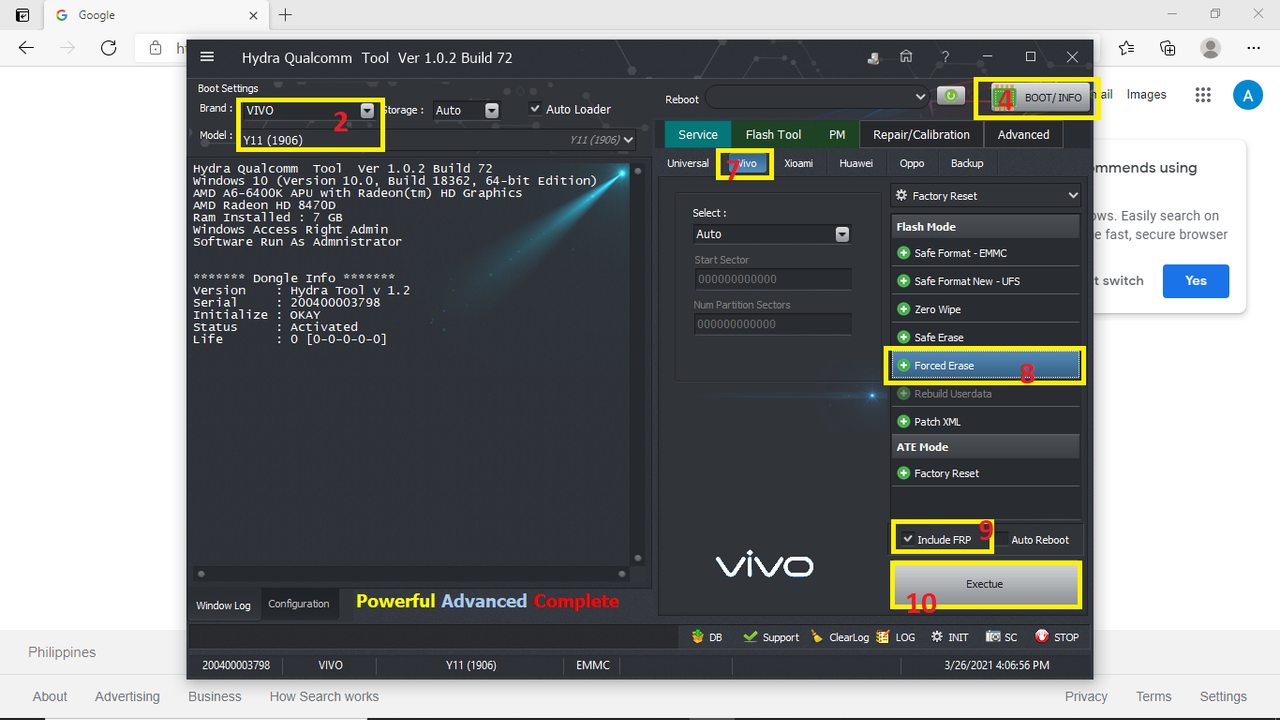Screen dimensions: 1280x720
Task: Open the Advanced tab
Action: pyautogui.click(x=1023, y=134)
